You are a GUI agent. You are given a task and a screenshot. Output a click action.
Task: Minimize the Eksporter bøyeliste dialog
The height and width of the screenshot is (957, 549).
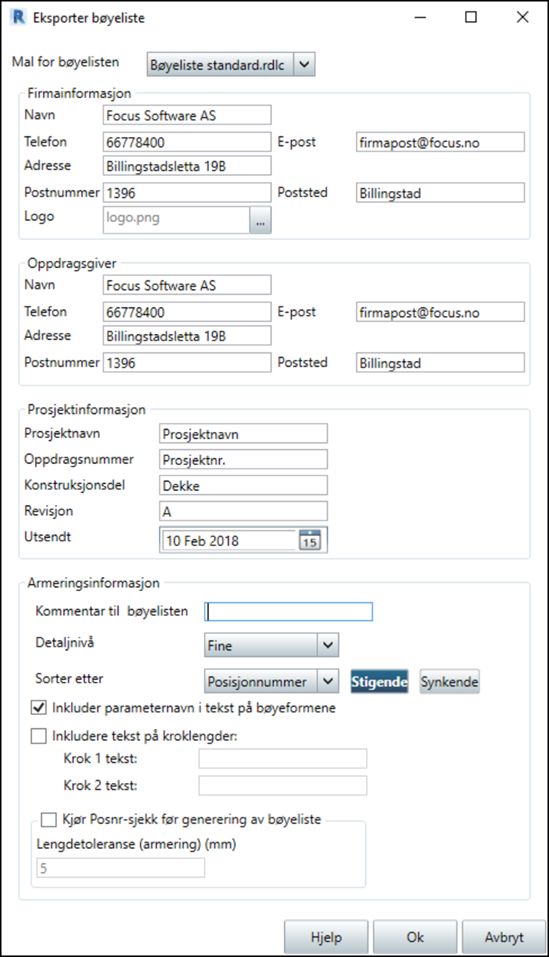[x=420, y=17]
